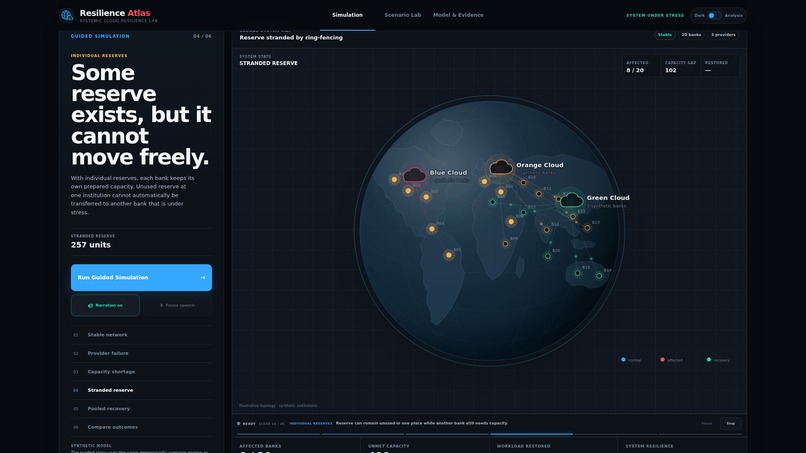Screen dimensions: 806x453
Task: Click the STRANDED RESERVE system state label
Action: point(268,63)
